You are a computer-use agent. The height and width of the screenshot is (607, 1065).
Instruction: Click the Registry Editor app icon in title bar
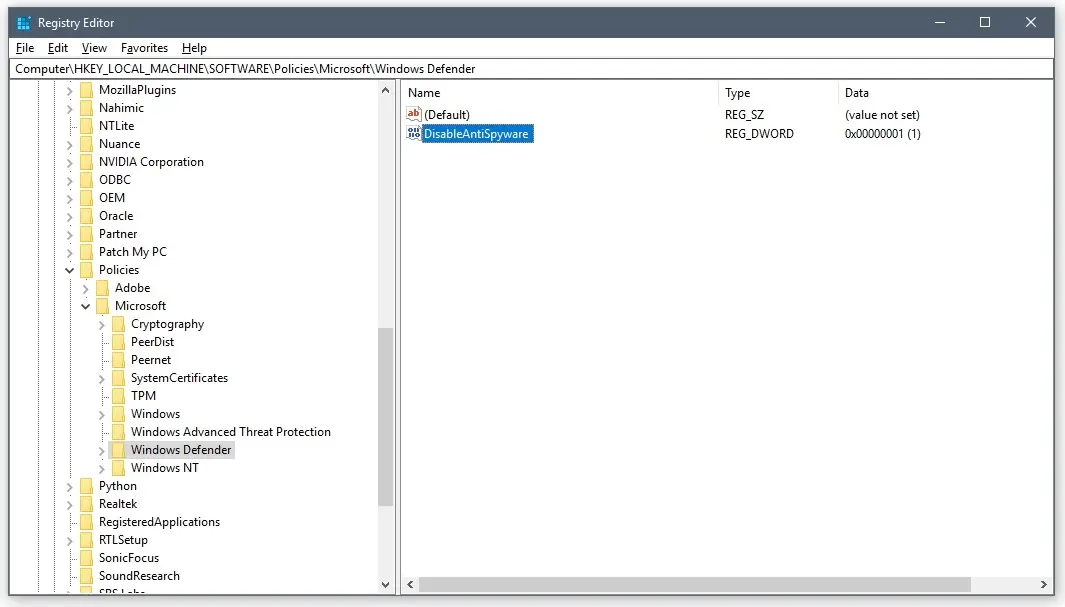pyautogui.click(x=24, y=23)
